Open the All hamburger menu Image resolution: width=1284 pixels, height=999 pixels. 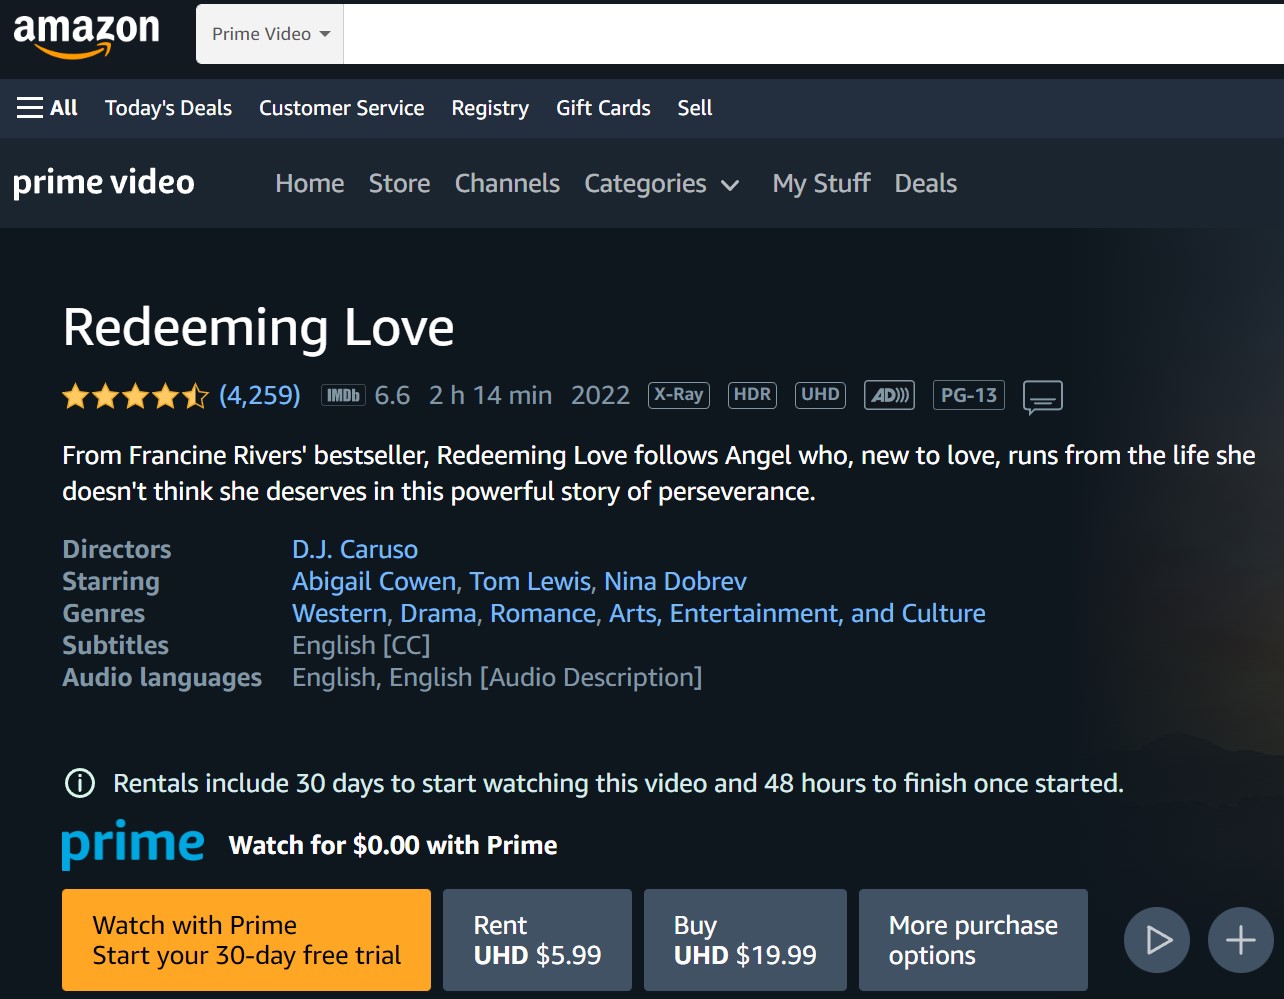point(47,108)
